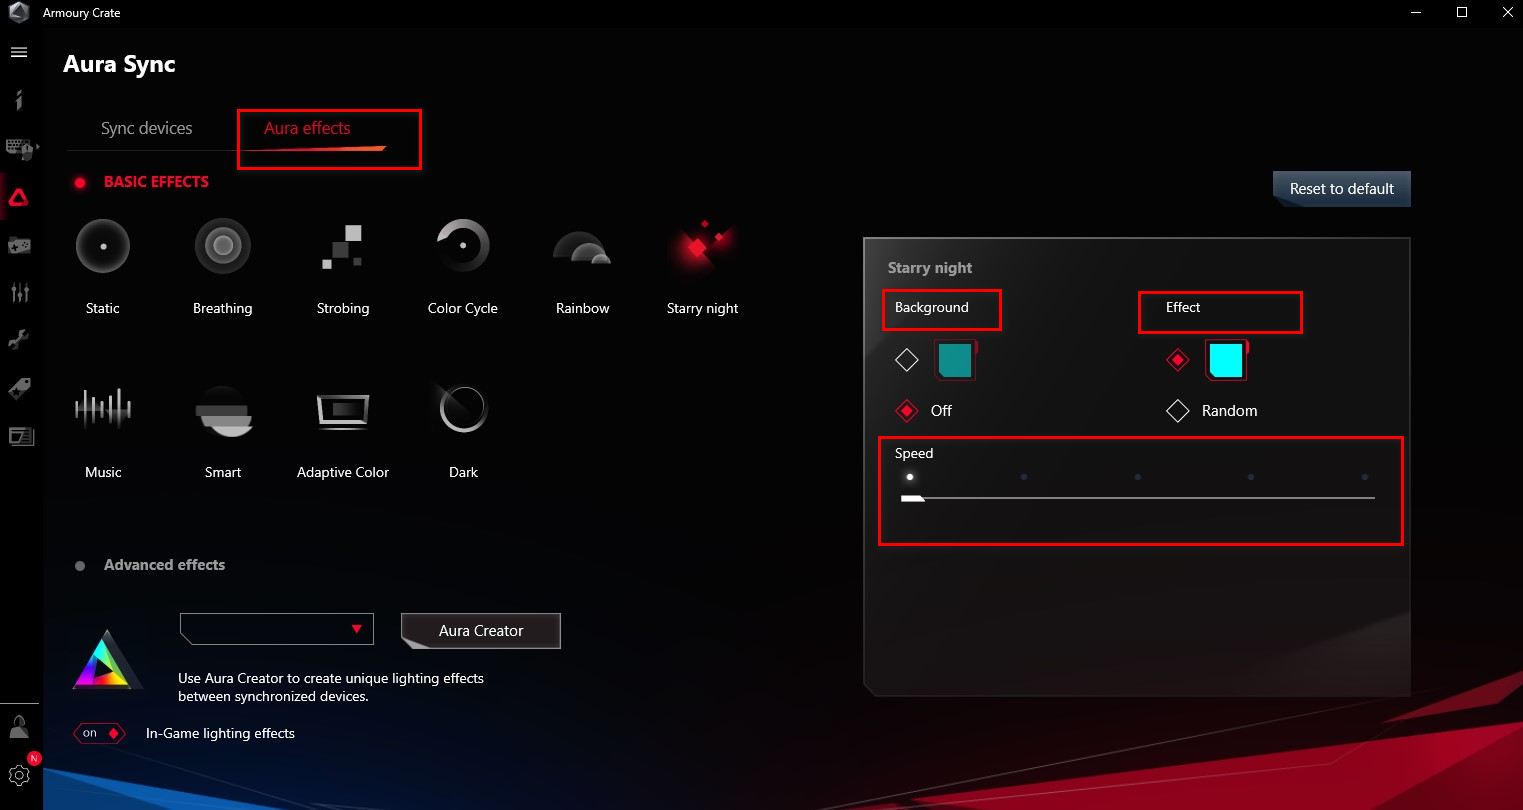Select the Effect color radio option
This screenshot has width=1523, height=810.
point(1178,360)
